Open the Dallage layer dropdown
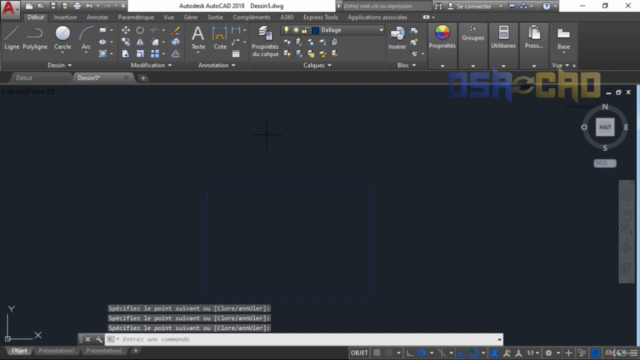Viewport: 640px width, 360px height. click(381, 30)
